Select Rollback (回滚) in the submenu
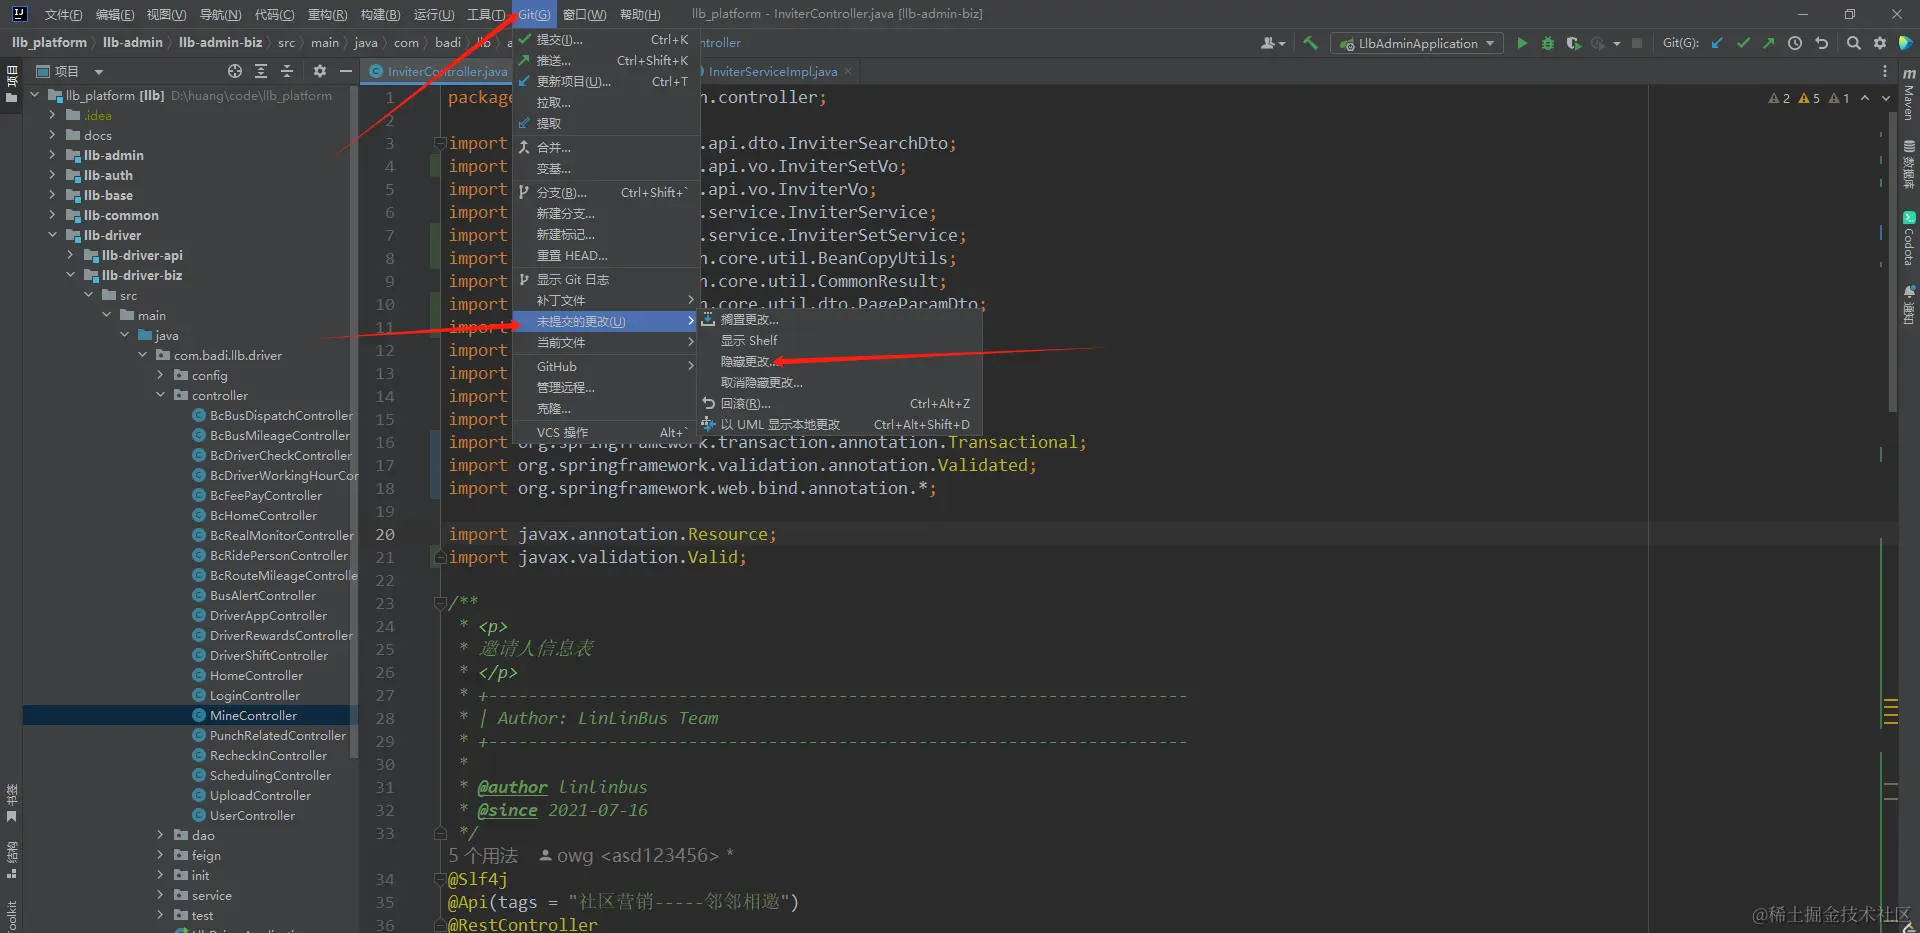The height and width of the screenshot is (933, 1920). coord(838,404)
